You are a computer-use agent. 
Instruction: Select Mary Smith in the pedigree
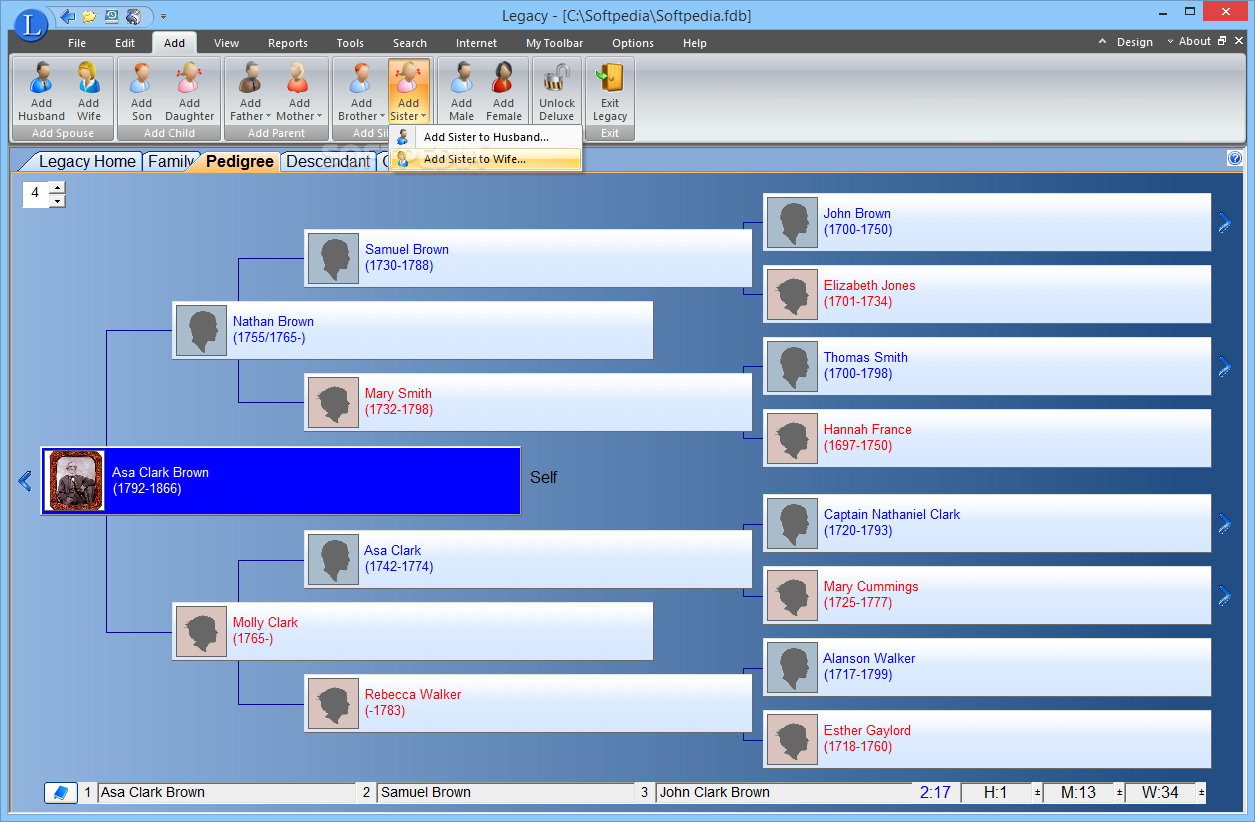528,402
